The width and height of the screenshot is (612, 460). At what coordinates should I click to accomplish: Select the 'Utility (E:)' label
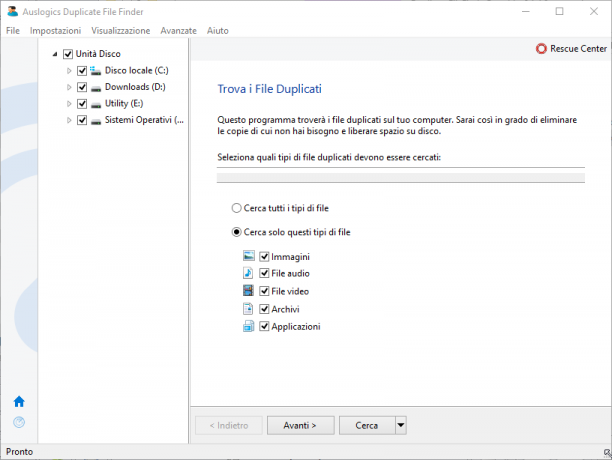[124, 104]
